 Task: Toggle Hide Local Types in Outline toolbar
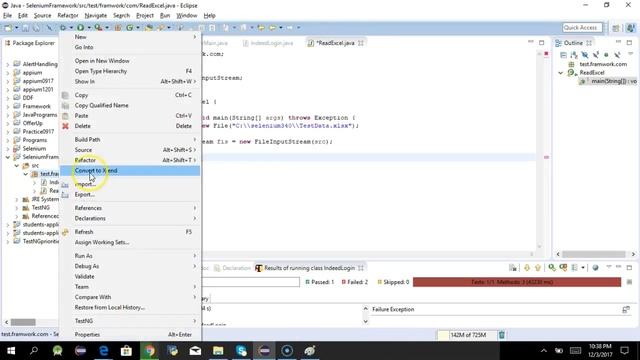tap(617, 54)
